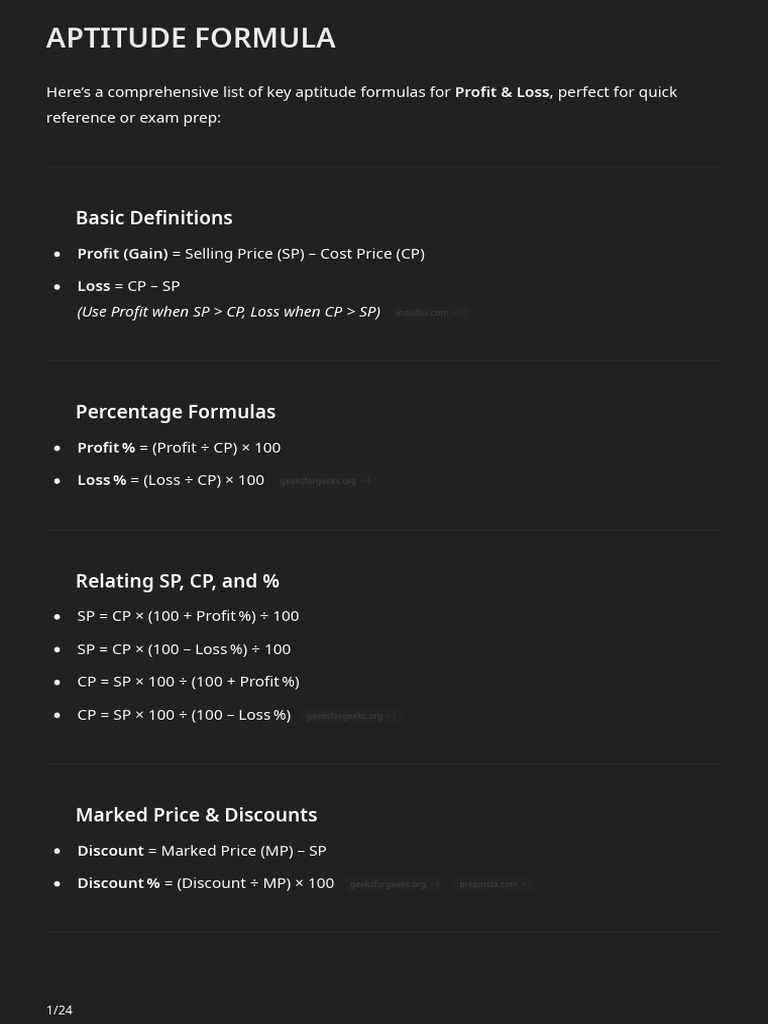
Task: Click the 1/24 page indicator
Action: point(59,1010)
